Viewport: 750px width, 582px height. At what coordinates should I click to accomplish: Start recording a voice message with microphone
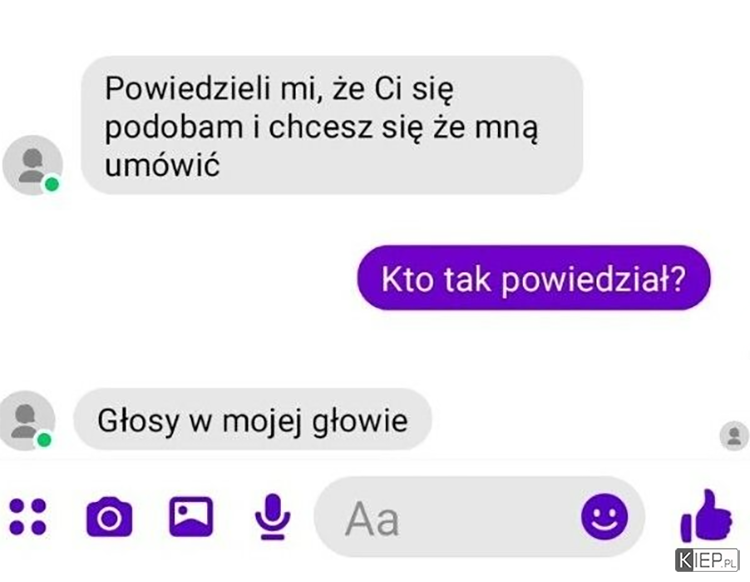tap(272, 516)
